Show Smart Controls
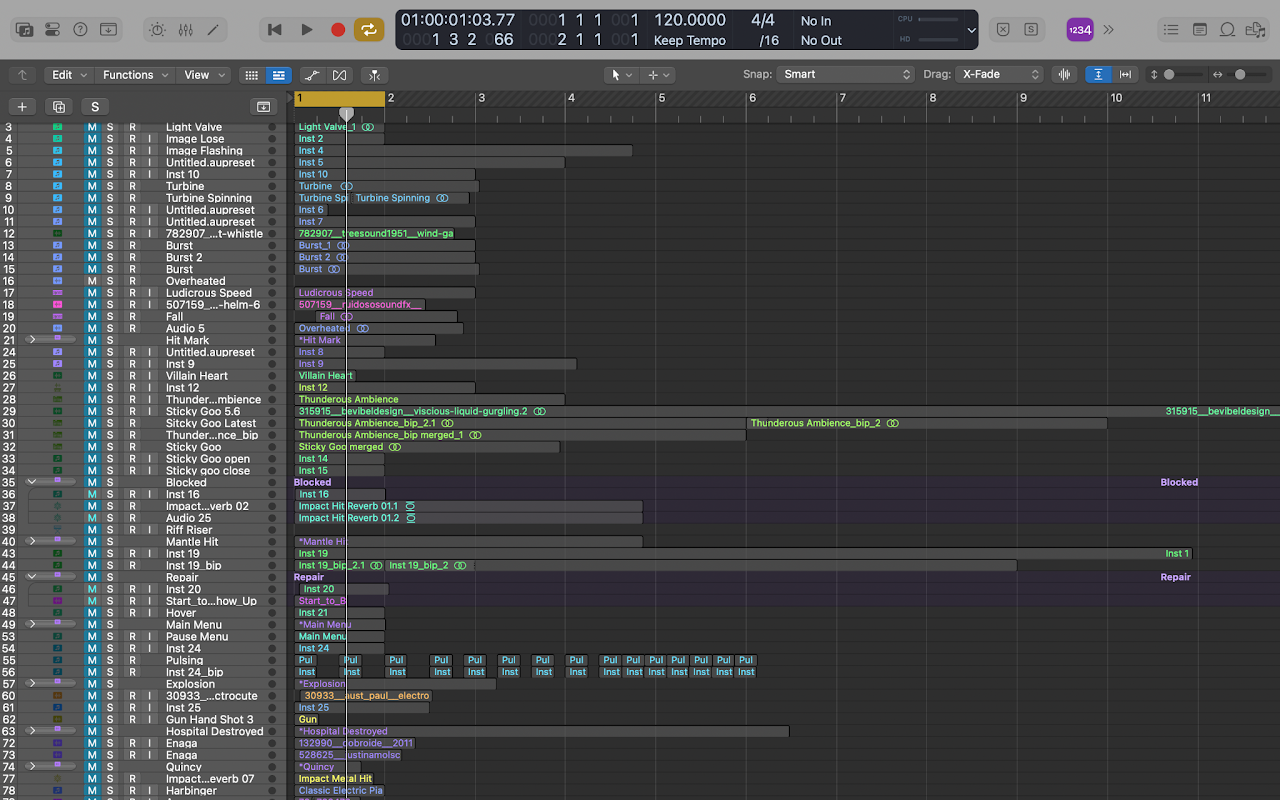Image resolution: width=1280 pixels, height=800 pixels. (x=157, y=30)
